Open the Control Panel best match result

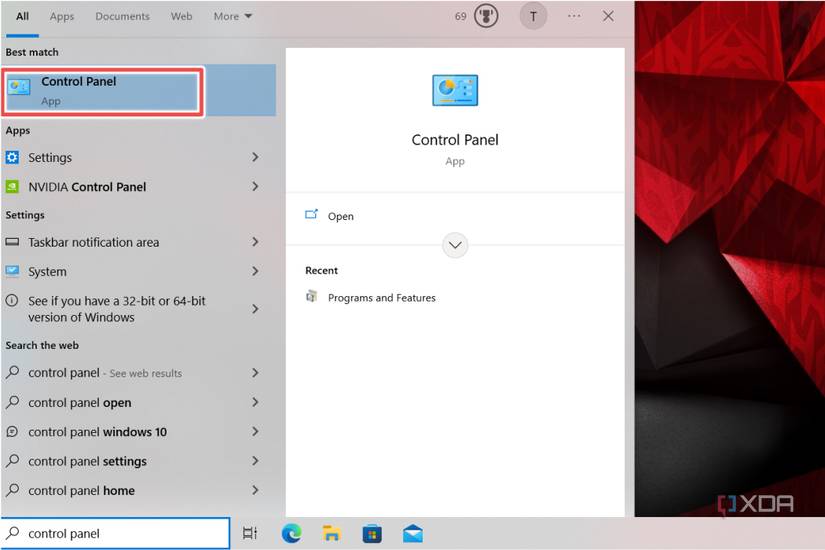[x=138, y=91]
